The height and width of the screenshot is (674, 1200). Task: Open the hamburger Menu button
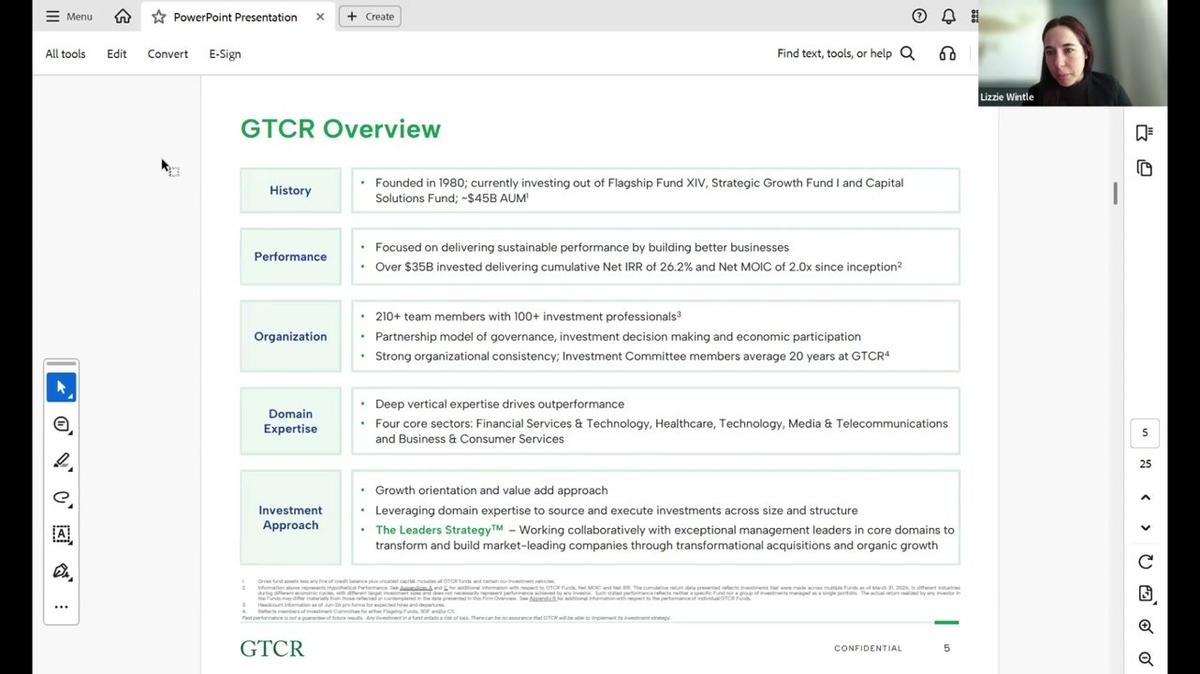pyautogui.click(x=69, y=16)
